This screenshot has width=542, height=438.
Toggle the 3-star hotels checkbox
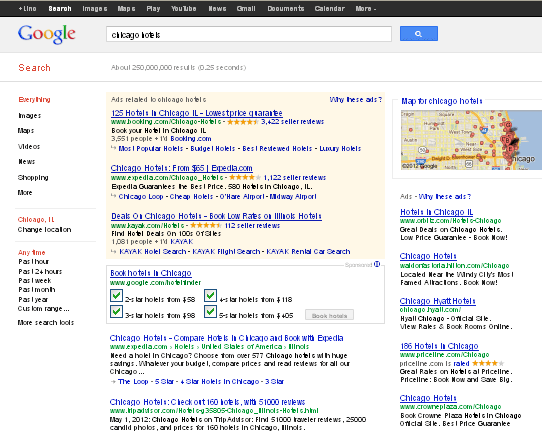tap(116, 312)
